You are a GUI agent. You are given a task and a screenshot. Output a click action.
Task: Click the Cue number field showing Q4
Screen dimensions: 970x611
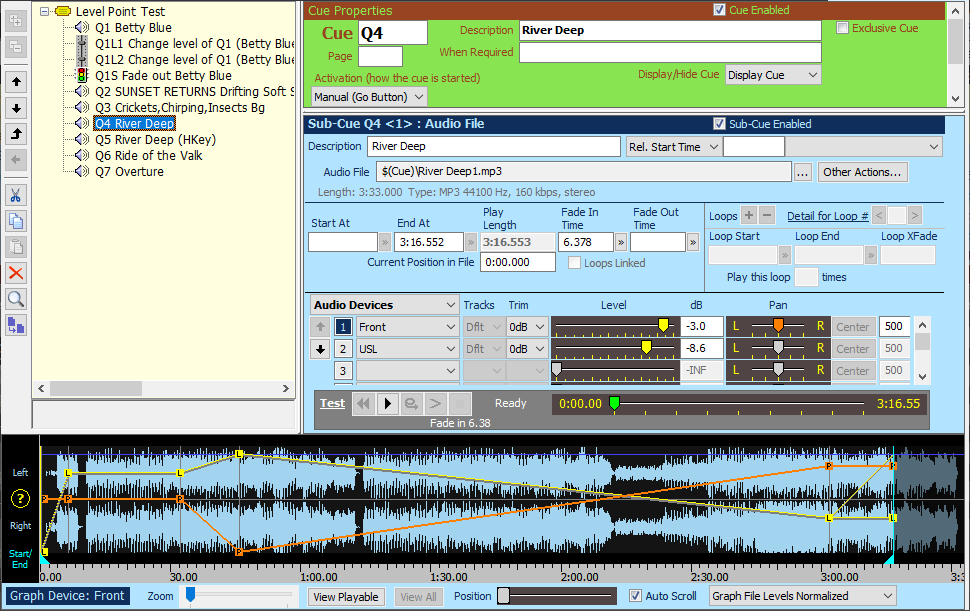pyautogui.click(x=393, y=33)
